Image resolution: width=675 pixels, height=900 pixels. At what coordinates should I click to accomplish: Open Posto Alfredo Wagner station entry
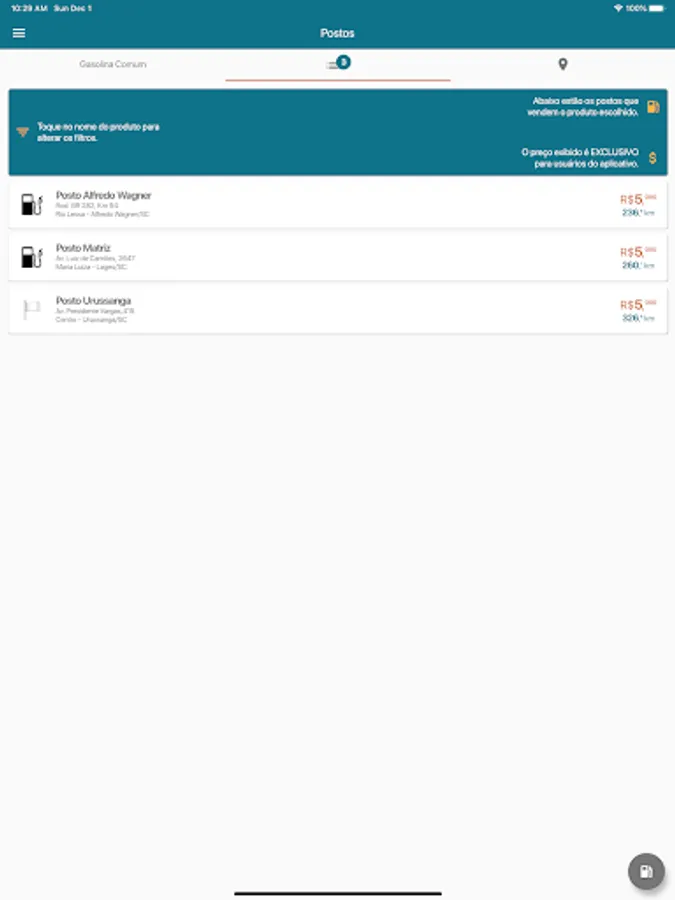pyautogui.click(x=338, y=205)
